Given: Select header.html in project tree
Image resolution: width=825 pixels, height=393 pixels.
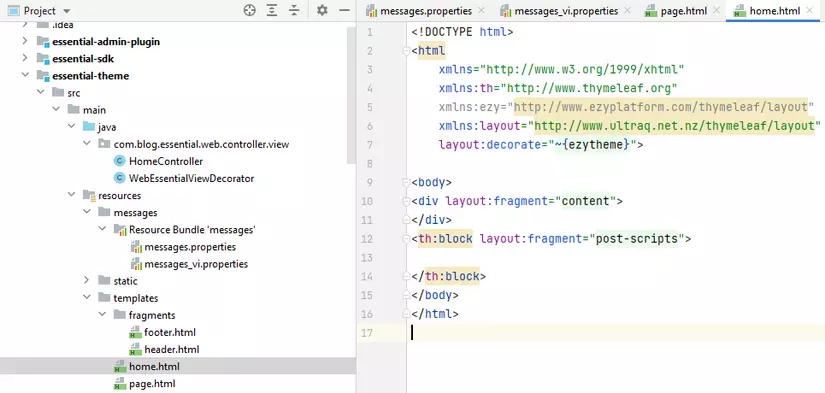Looking at the screenshot, I should tap(172, 349).
